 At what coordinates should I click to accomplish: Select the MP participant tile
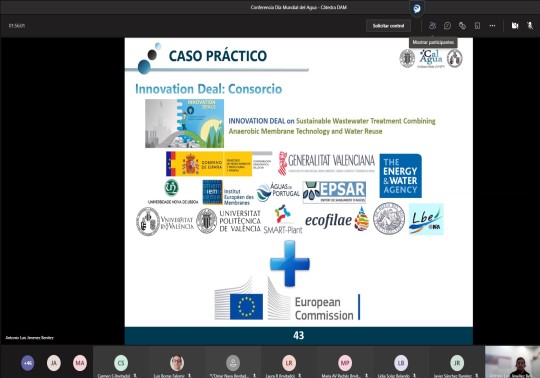345,362
